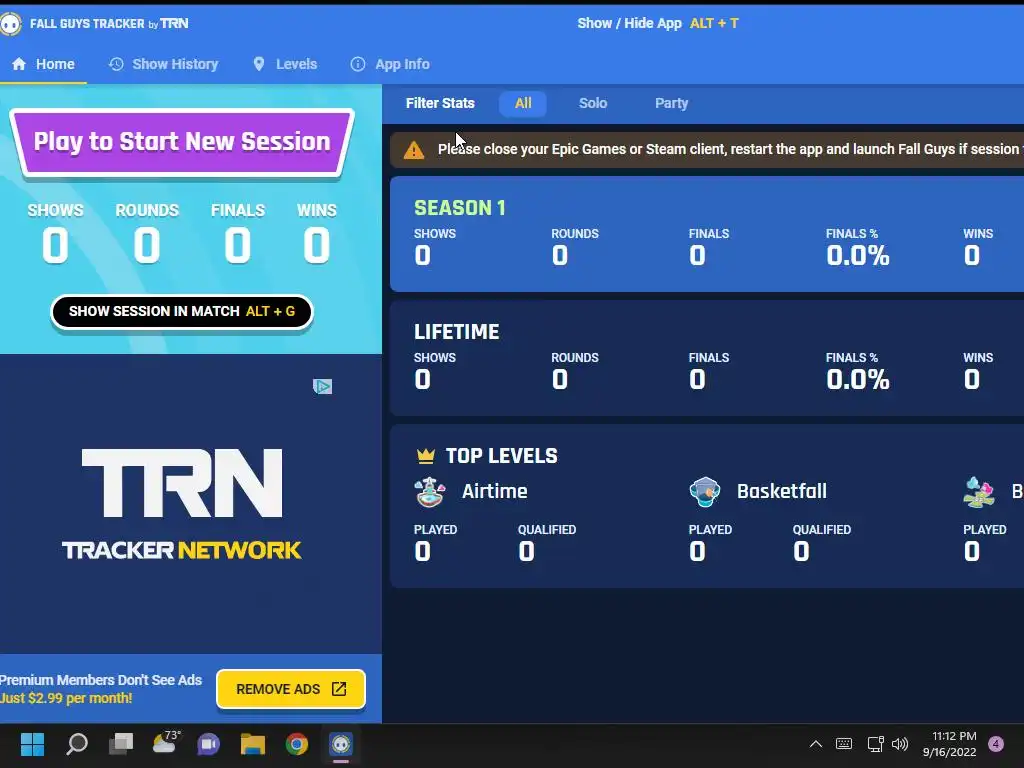Open the Home tab
The image size is (1024, 768).
pos(43,64)
